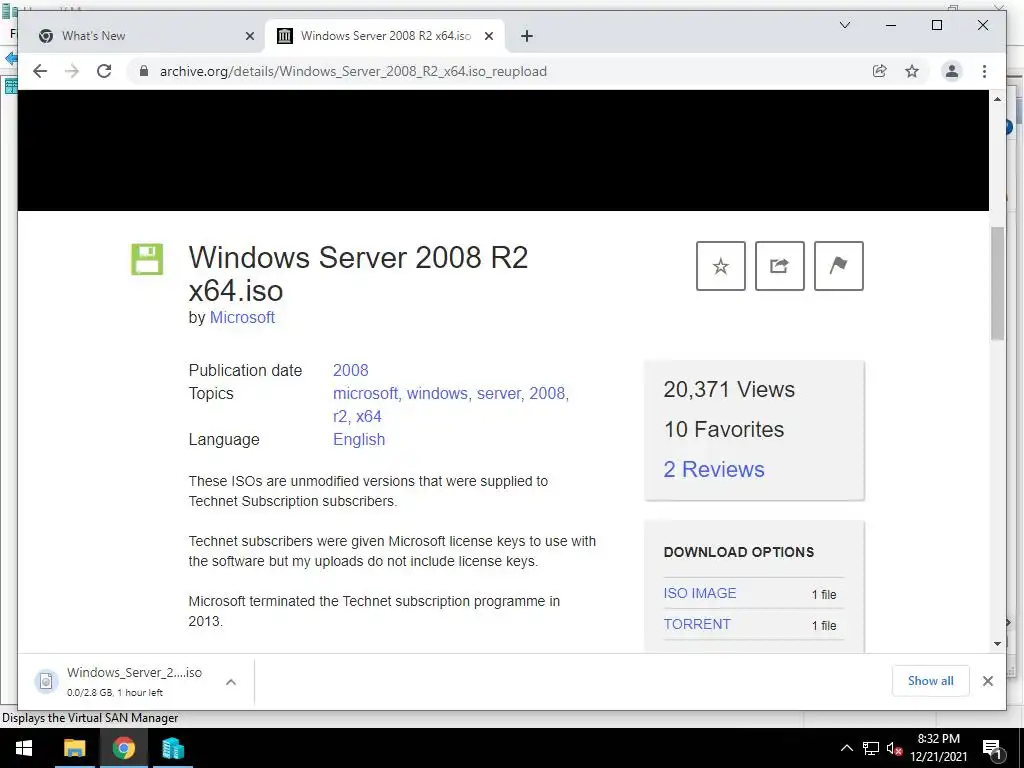Click the vertical scrollbar thumb

click(997, 283)
